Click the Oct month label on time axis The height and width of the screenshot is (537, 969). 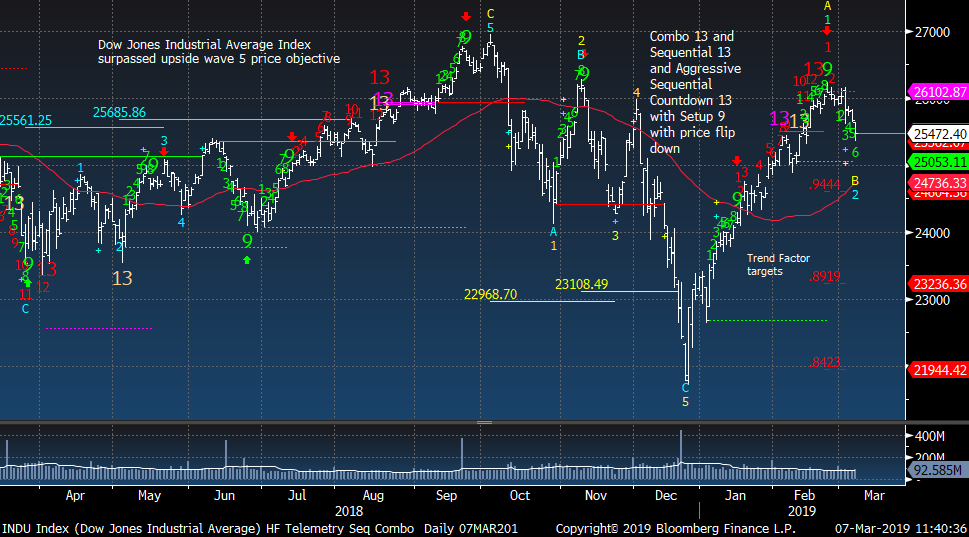coord(520,496)
